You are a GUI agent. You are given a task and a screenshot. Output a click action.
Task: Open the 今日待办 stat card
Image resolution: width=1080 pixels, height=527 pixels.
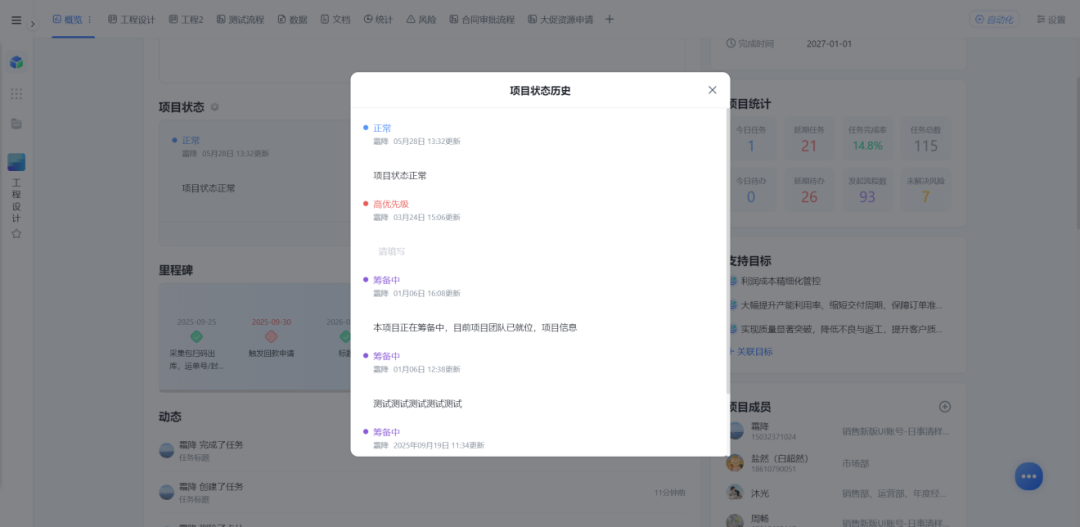tap(751, 189)
